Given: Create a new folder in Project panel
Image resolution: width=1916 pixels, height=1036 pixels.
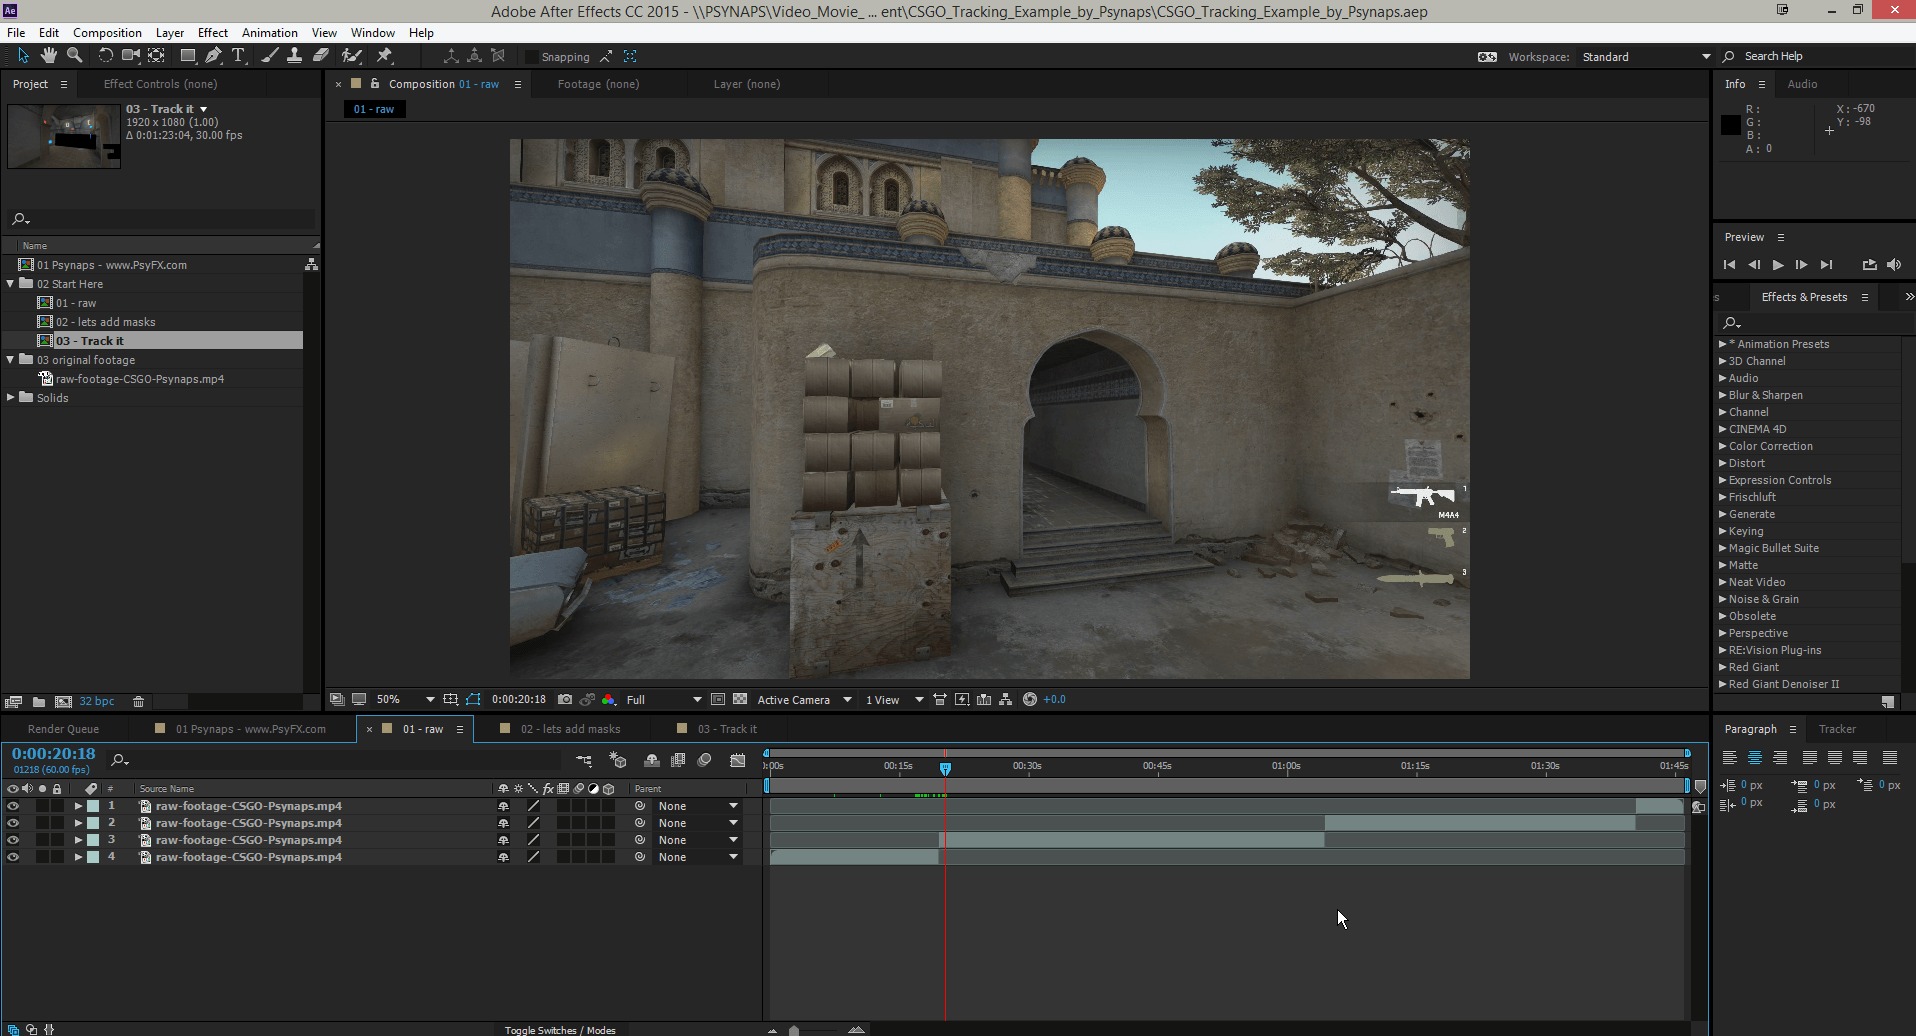Looking at the screenshot, I should coord(38,702).
